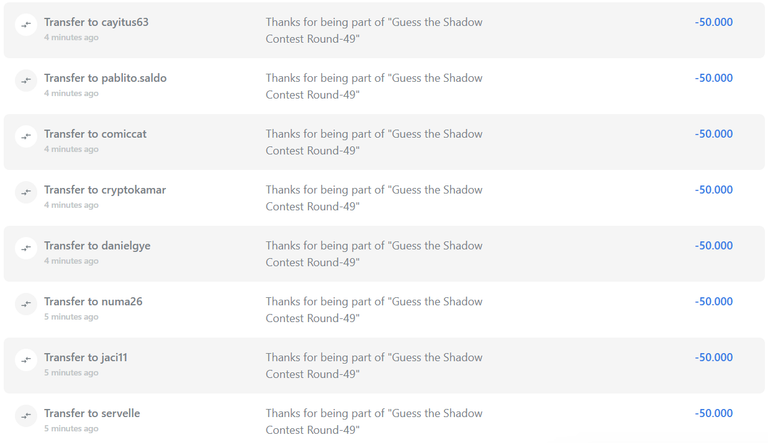Screen dimensions: 768x443
Task: Open the 'Transfer to pablito.saldo' entry
Action: click(x=105, y=78)
